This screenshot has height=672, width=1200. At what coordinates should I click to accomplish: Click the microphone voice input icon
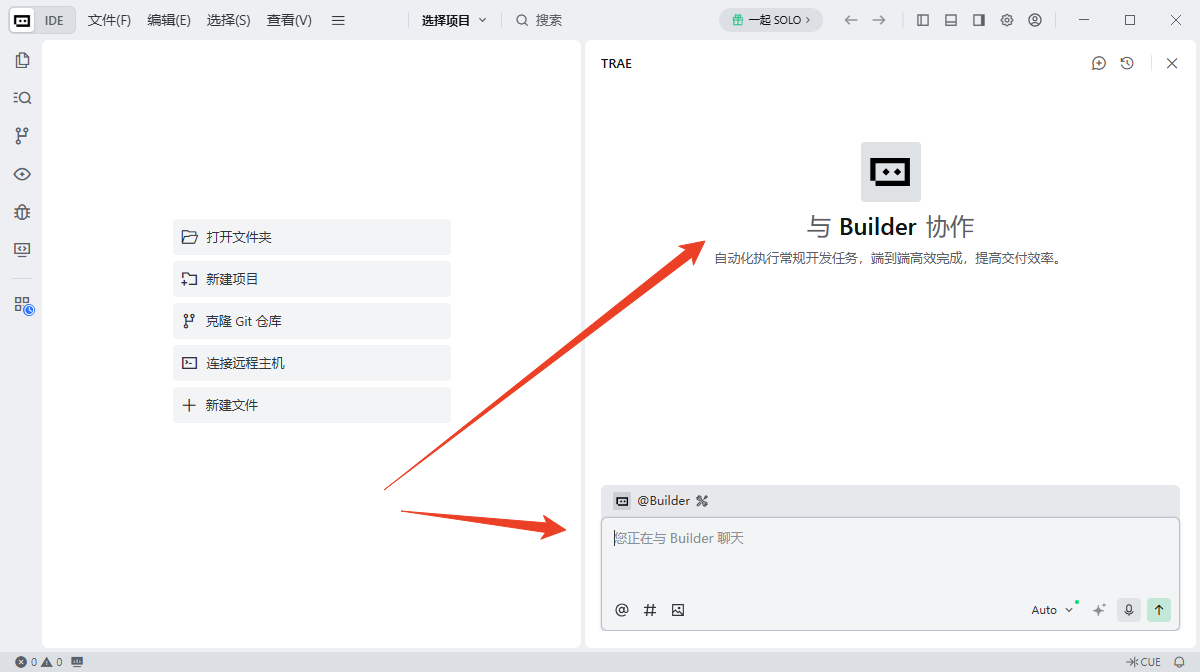click(1129, 610)
